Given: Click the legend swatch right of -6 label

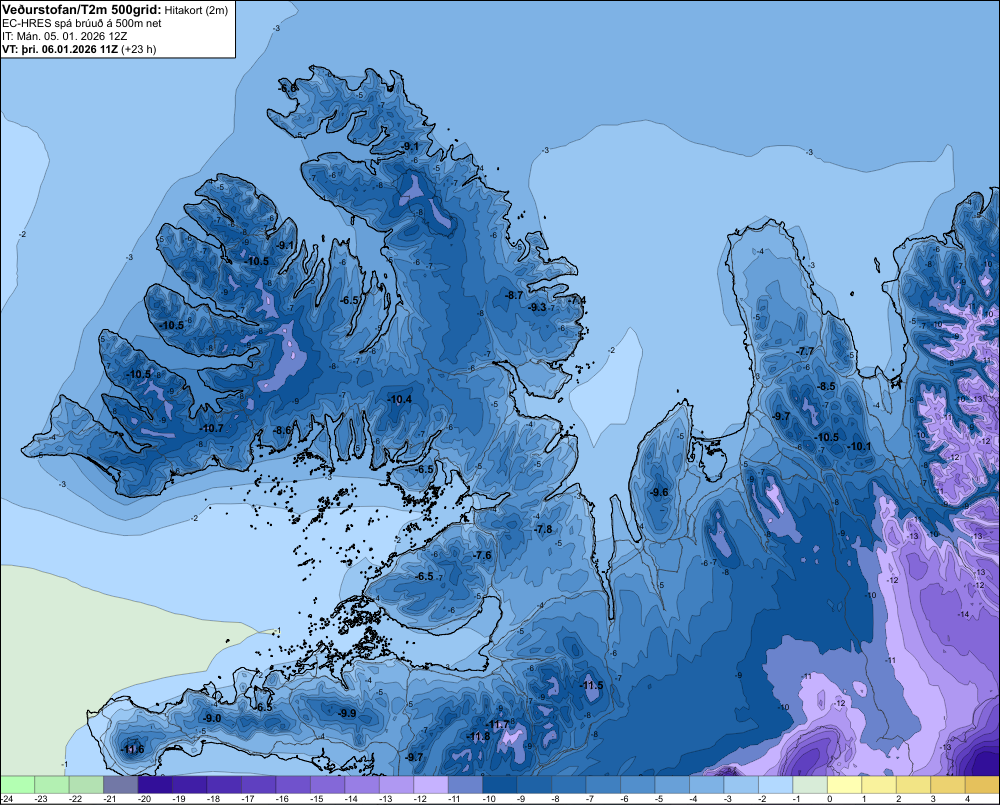Looking at the screenshot, I should tap(637, 784).
